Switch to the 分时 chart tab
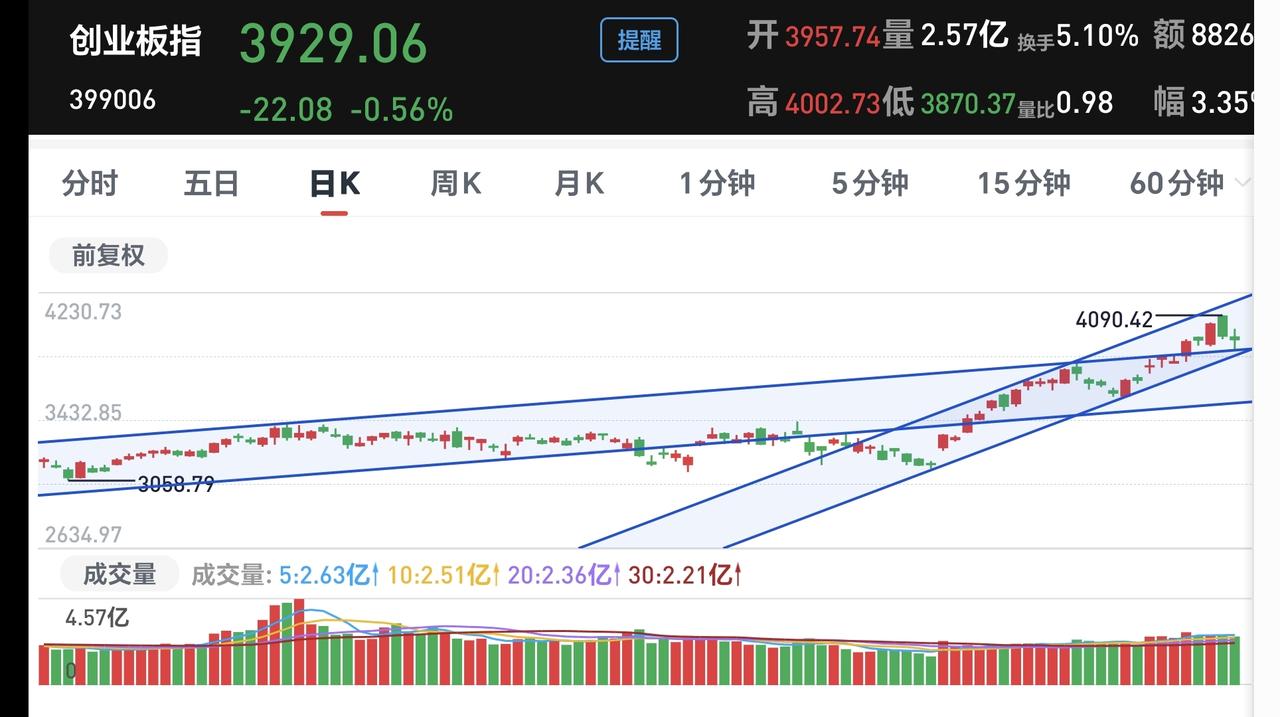 click(x=90, y=183)
